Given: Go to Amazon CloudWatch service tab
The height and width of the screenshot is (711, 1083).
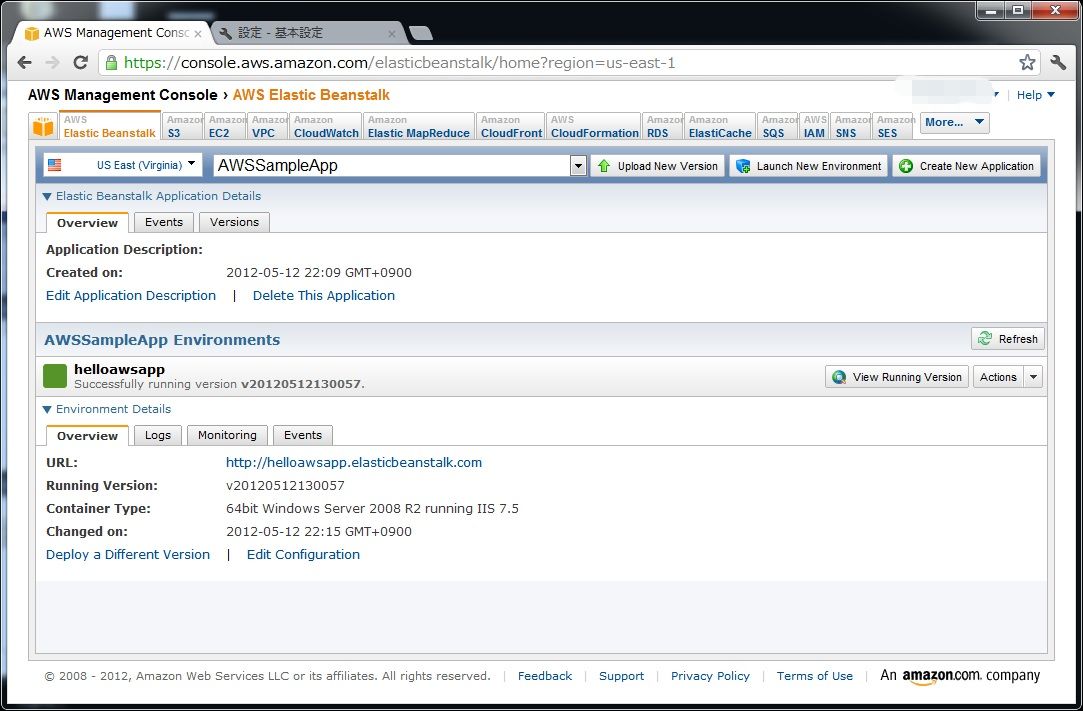Looking at the screenshot, I should [326, 126].
